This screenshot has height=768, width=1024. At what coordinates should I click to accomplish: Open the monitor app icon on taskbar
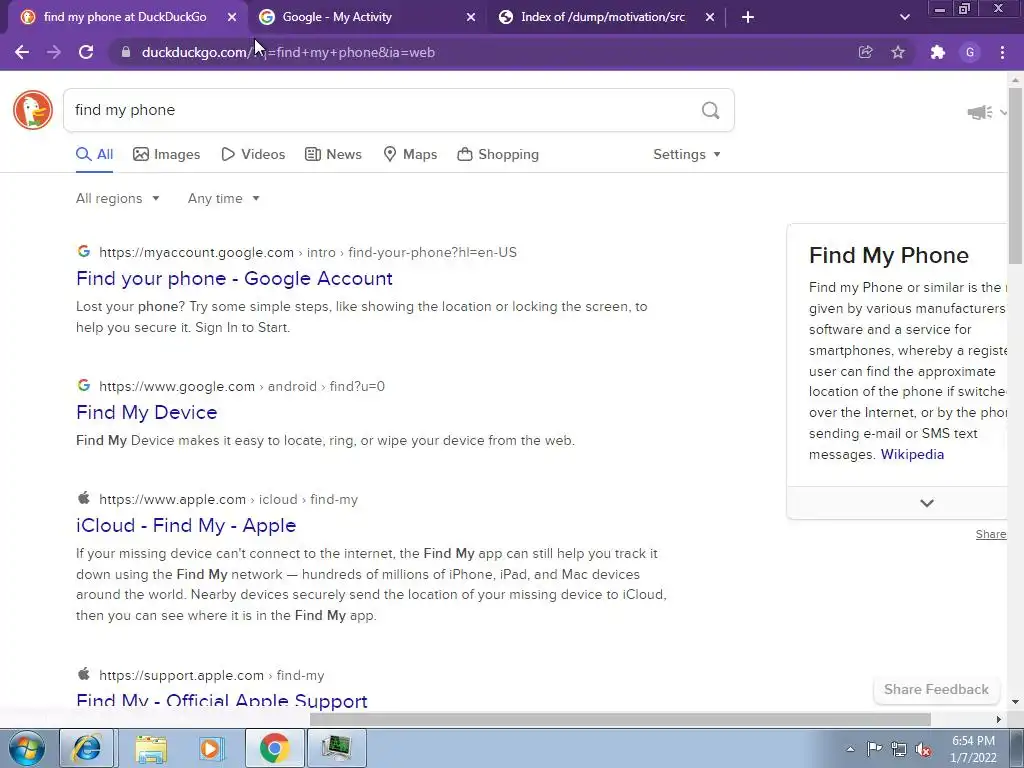pos(336,748)
